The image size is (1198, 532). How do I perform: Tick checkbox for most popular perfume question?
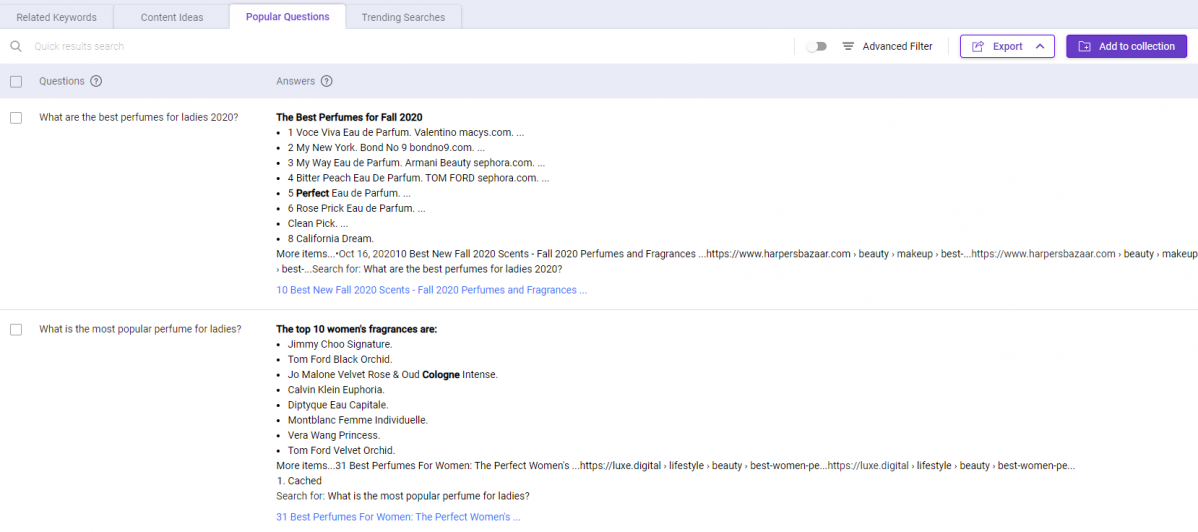[16, 329]
